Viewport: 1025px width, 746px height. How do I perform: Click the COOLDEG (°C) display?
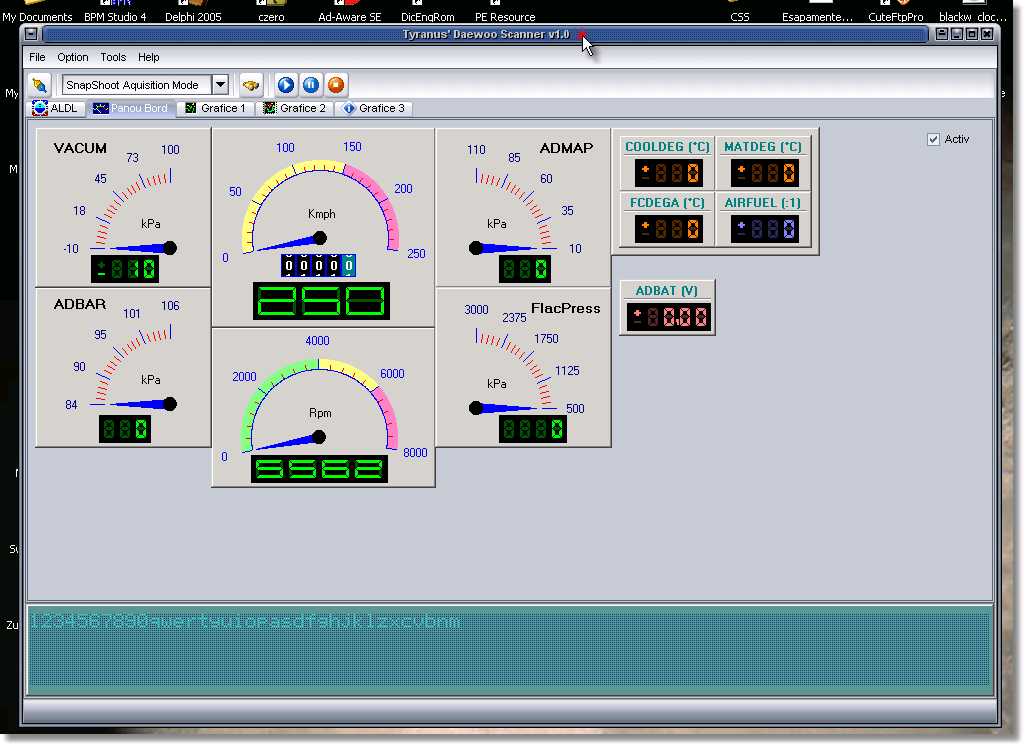[x=669, y=173]
